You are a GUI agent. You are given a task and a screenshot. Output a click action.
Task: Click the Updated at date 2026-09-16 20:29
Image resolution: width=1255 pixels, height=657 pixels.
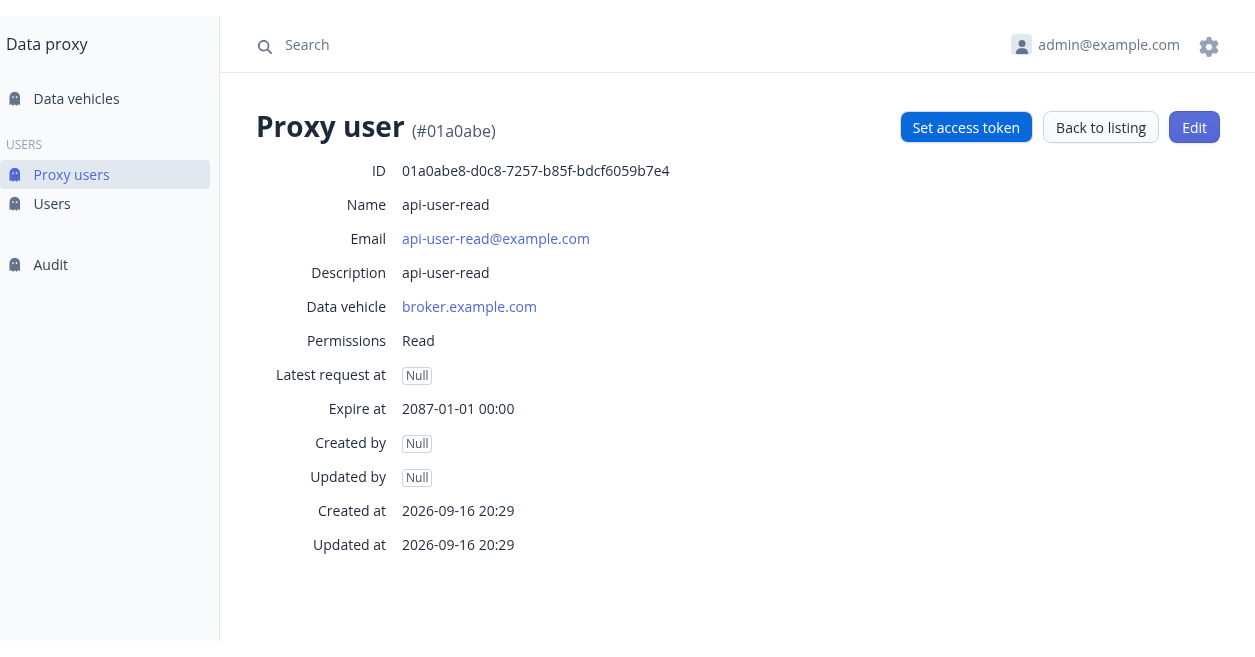(x=458, y=545)
